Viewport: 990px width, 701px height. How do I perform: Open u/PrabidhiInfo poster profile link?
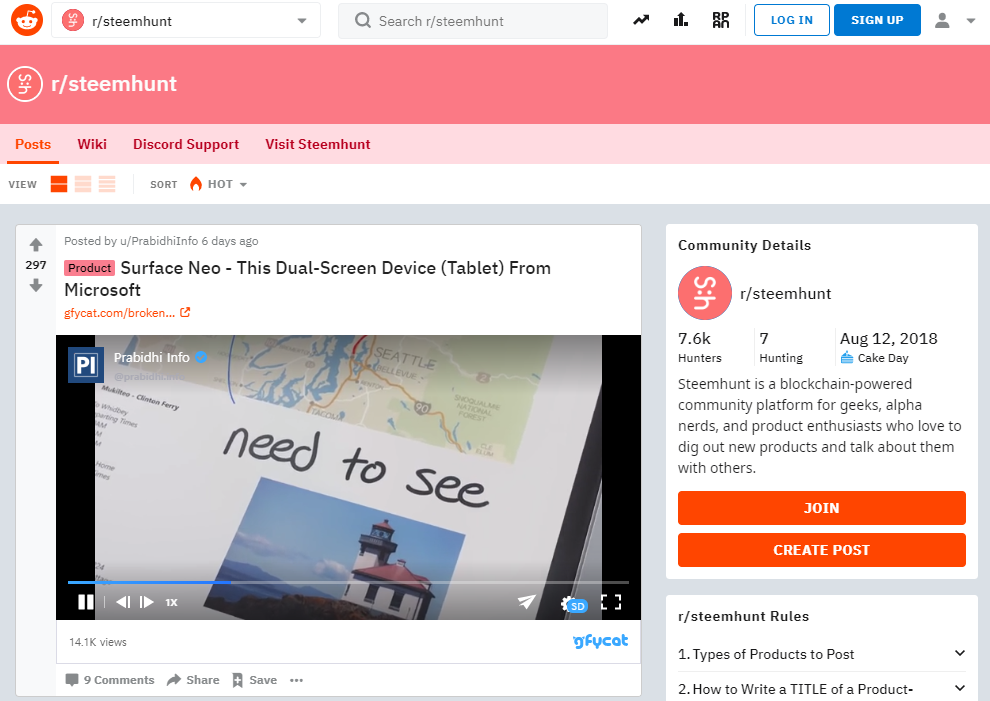click(159, 241)
